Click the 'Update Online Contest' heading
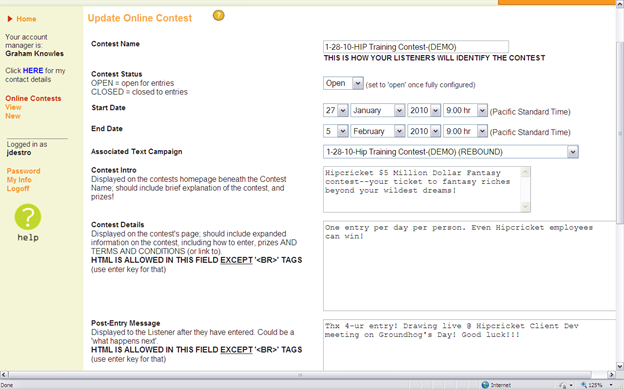Viewport: 624px width, 390px height. 140,18
